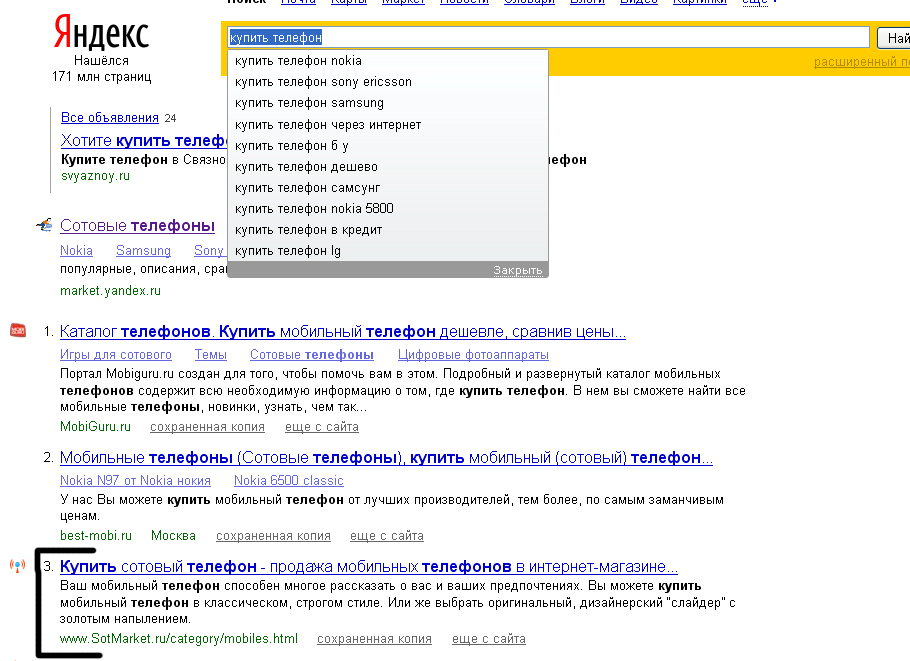Open the расширенный поиск link
This screenshot has height=661, width=910.
click(x=862, y=62)
